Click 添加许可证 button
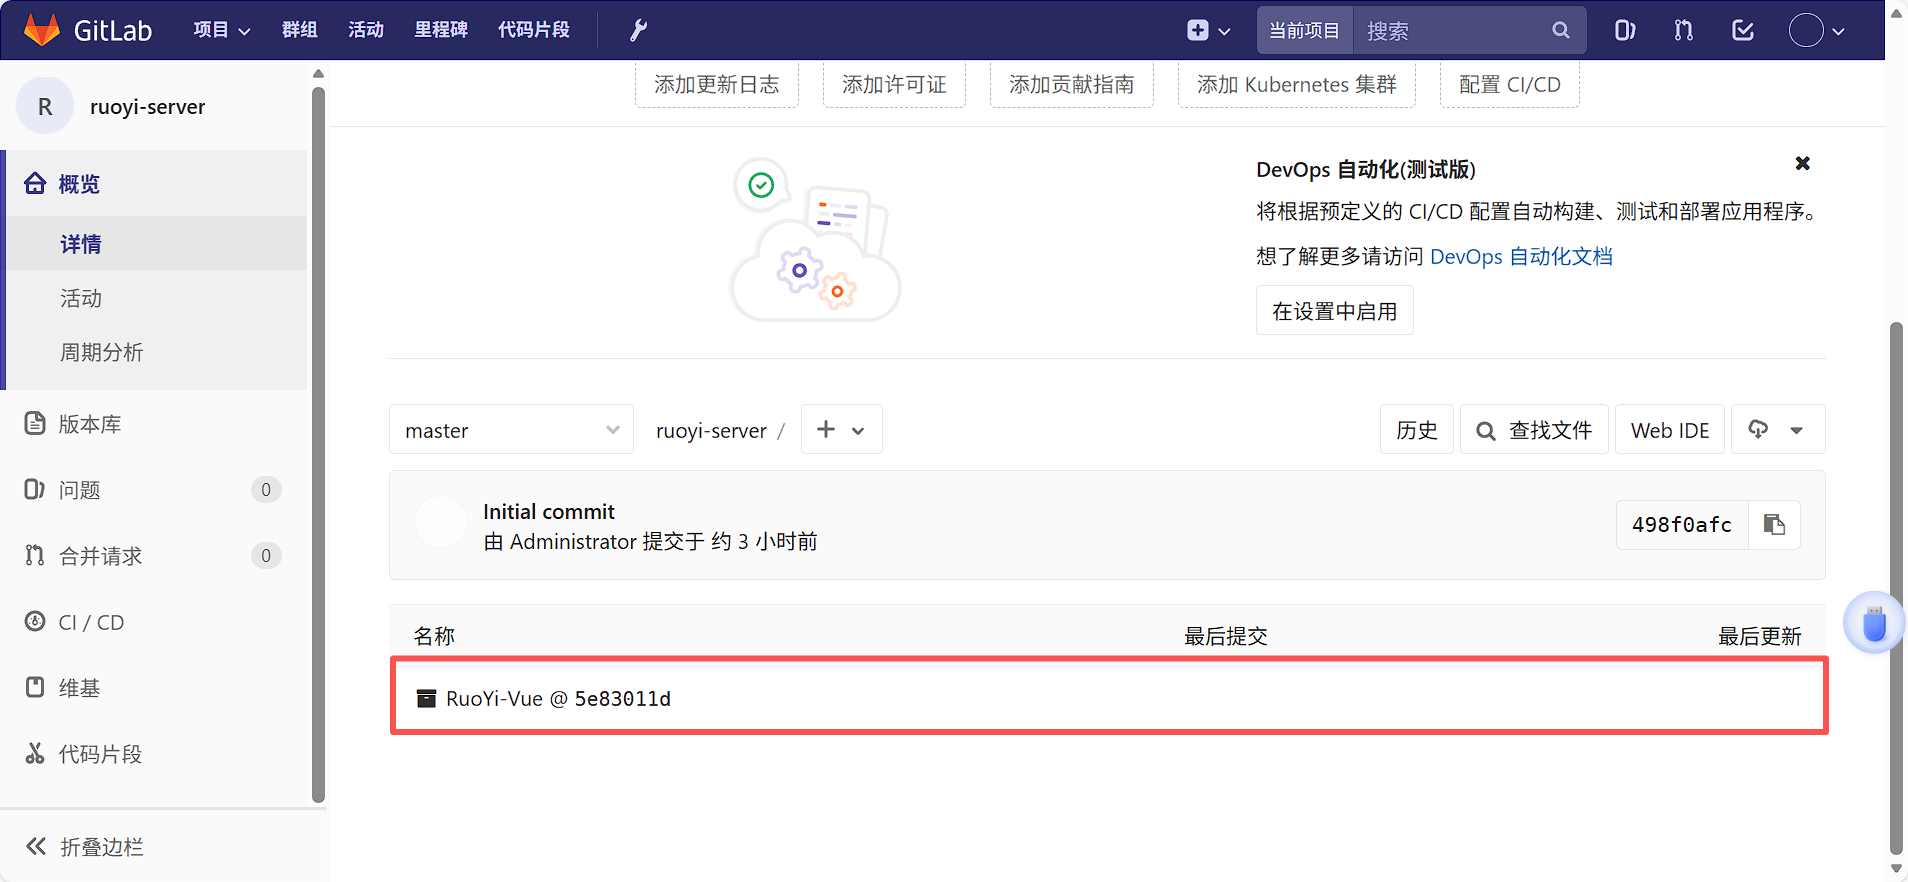The image size is (1908, 882). pos(894,84)
